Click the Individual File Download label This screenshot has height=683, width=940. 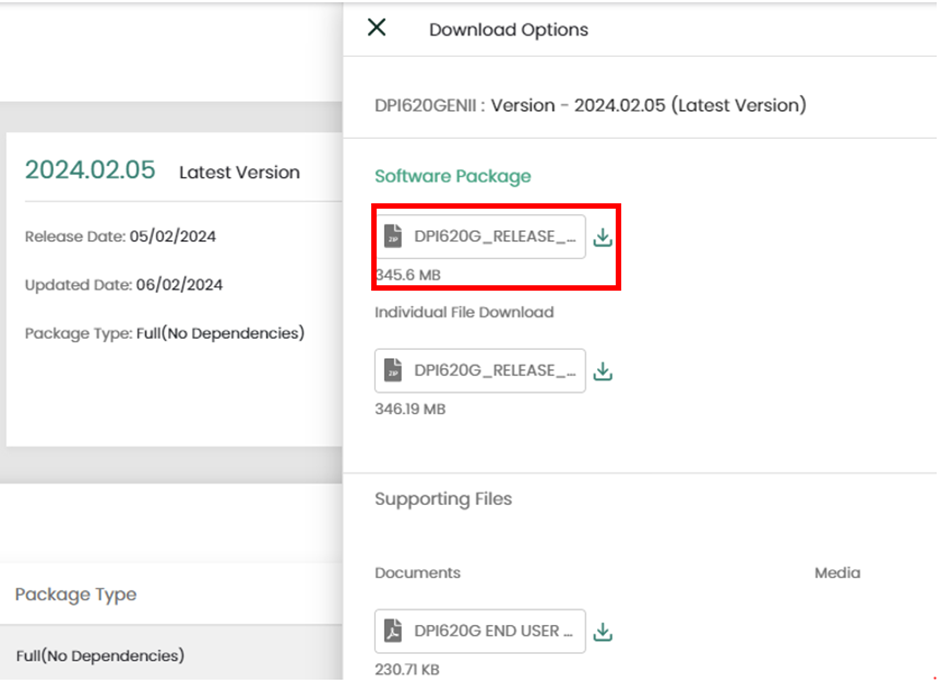(x=464, y=312)
